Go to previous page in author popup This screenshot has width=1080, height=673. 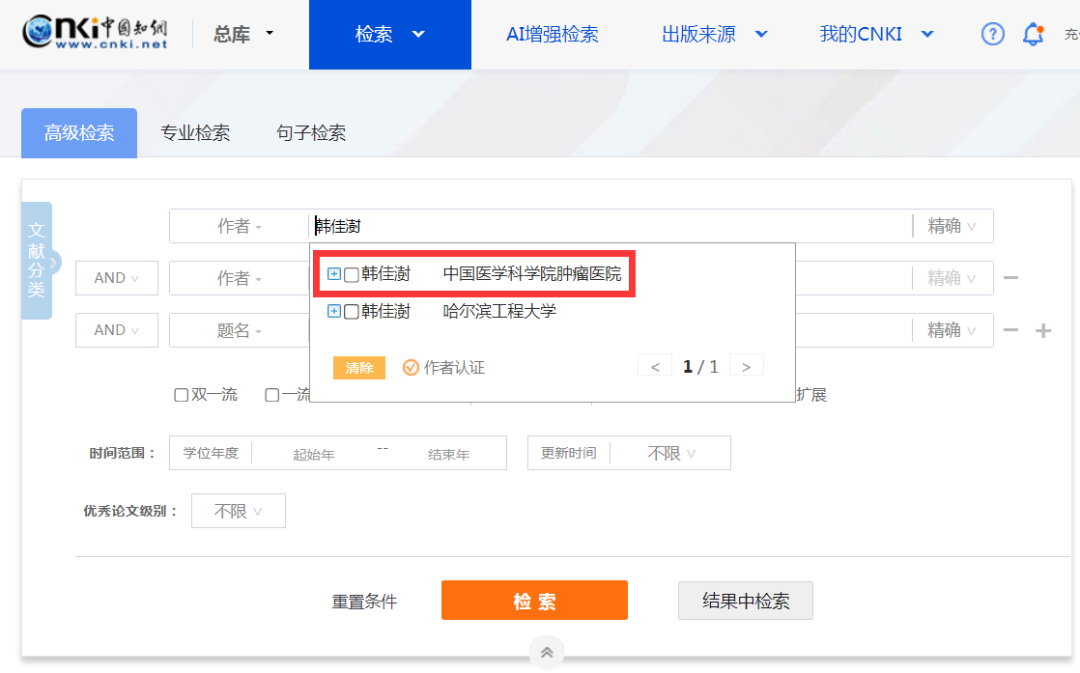click(x=655, y=366)
